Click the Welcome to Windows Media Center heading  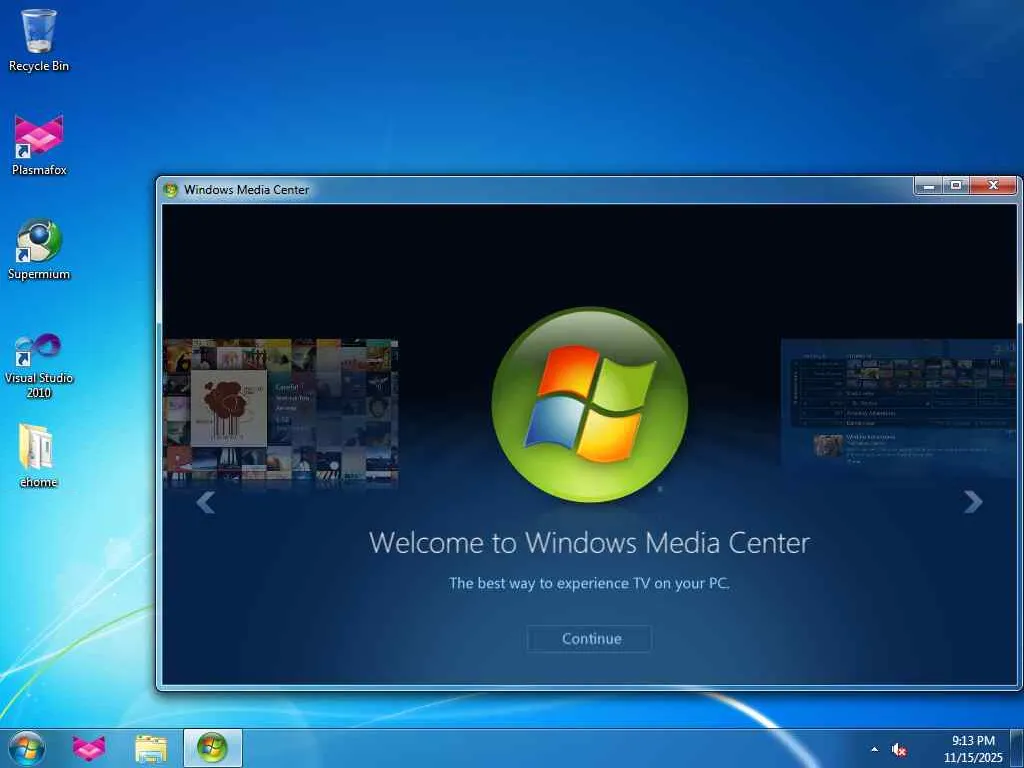point(589,543)
